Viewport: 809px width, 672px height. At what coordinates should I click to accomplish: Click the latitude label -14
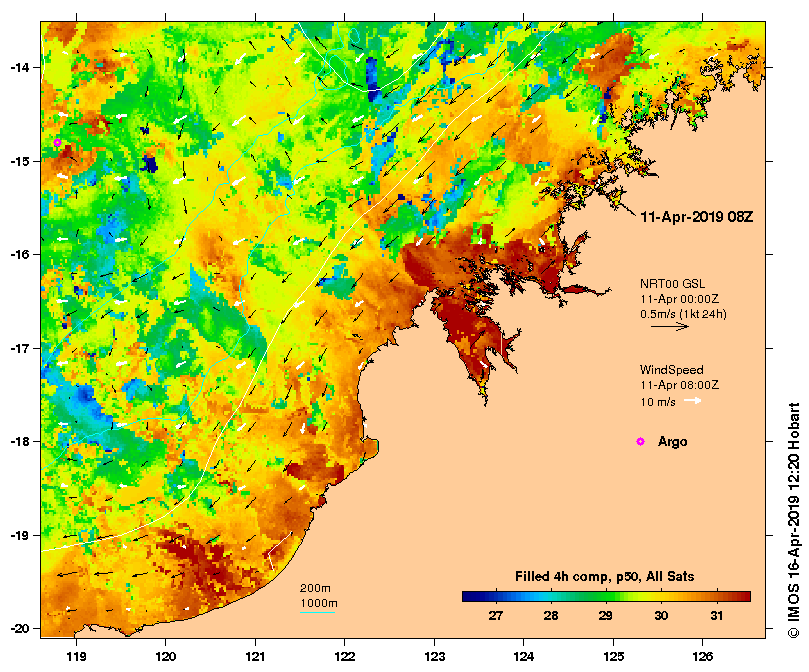[x=20, y=68]
